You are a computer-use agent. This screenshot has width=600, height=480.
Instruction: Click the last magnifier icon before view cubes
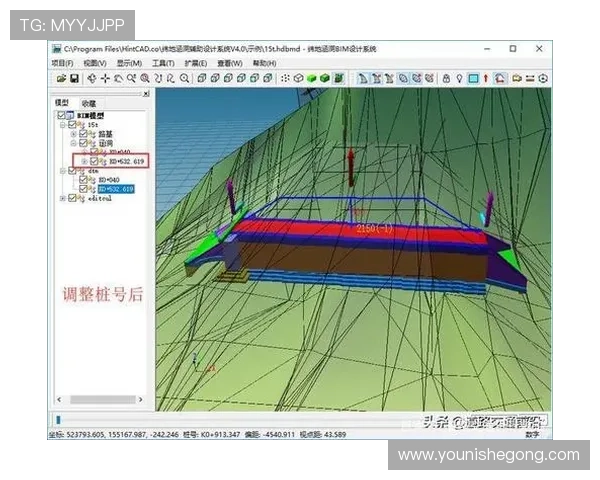[184, 78]
